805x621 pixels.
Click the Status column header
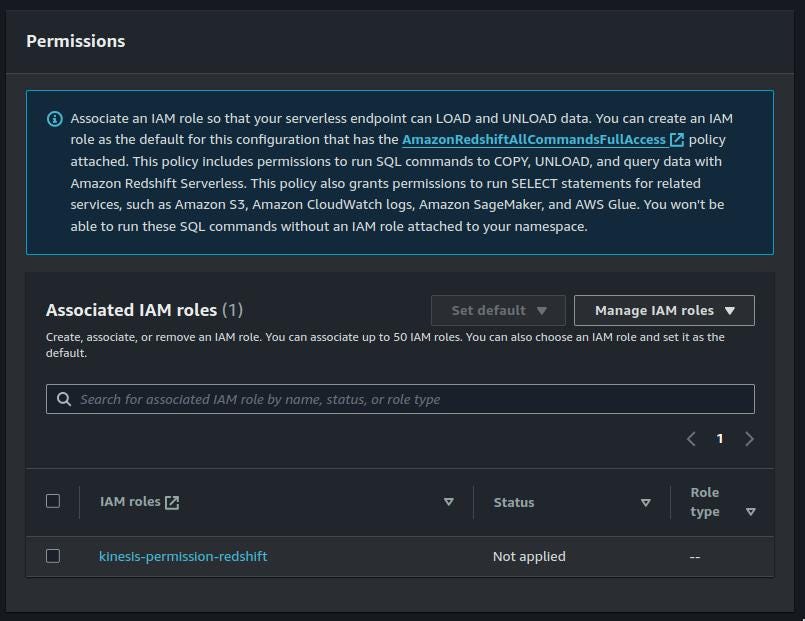coord(514,502)
